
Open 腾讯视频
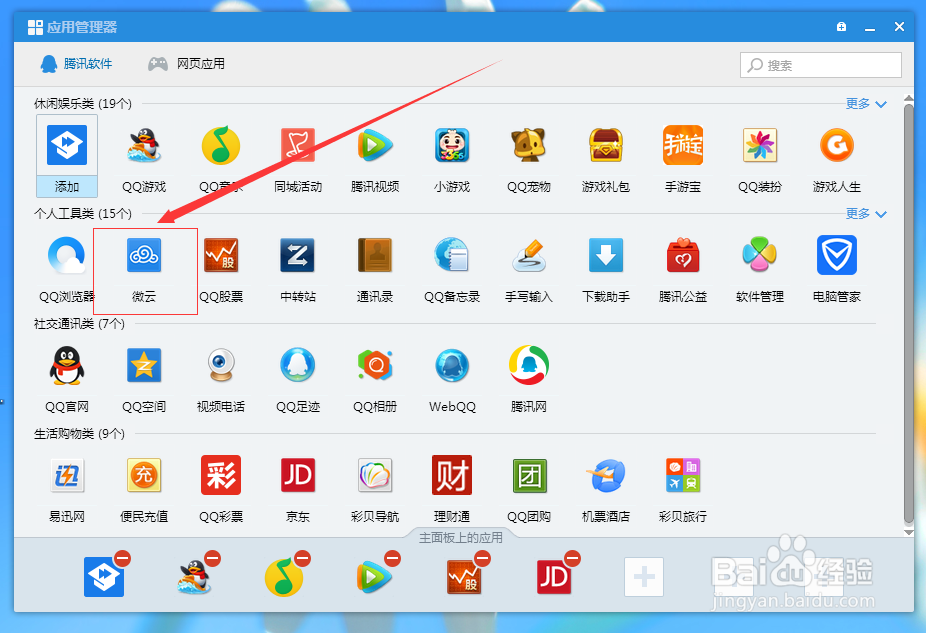[375, 158]
